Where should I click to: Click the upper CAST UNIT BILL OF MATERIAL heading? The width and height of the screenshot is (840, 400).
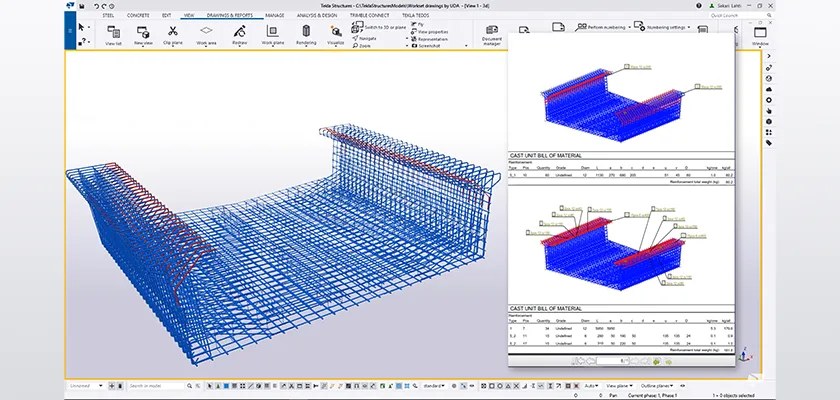click(x=546, y=156)
